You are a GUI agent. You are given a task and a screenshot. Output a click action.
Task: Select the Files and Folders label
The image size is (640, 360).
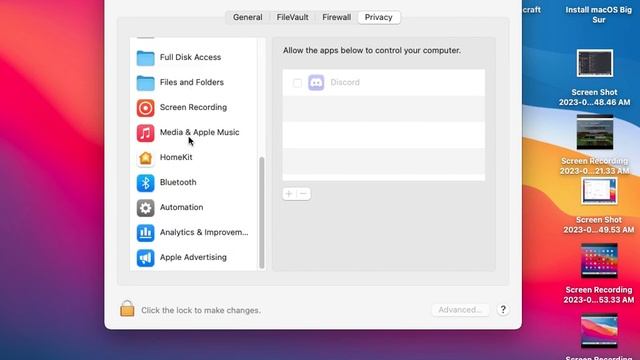click(192, 82)
